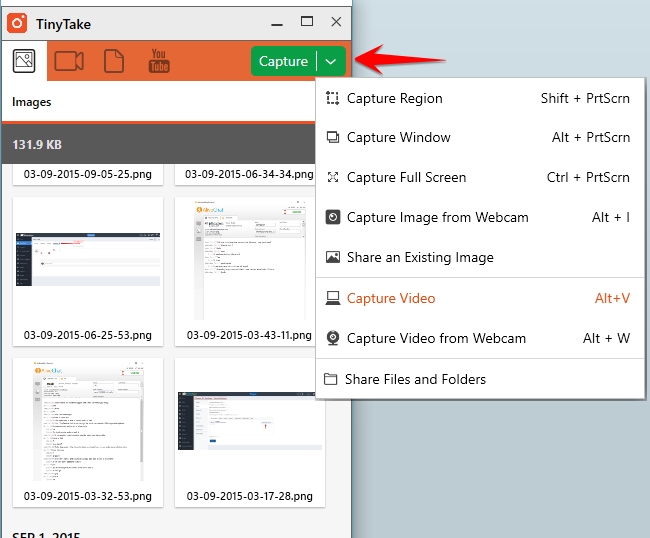
Task: Choose Capture Full Screen option
Action: click(x=480, y=177)
